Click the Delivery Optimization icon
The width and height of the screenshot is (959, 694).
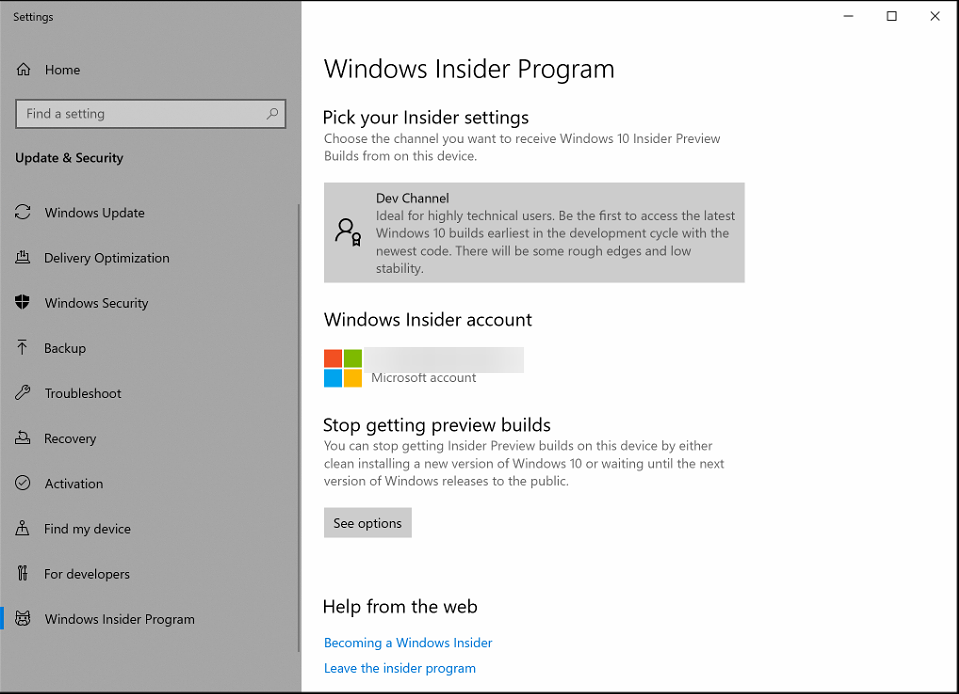click(23, 257)
